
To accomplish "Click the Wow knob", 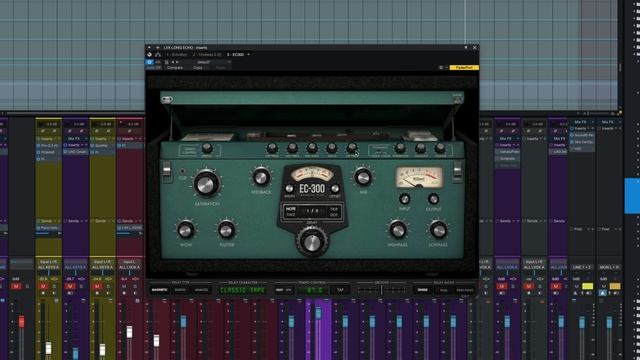I will tap(185, 230).
